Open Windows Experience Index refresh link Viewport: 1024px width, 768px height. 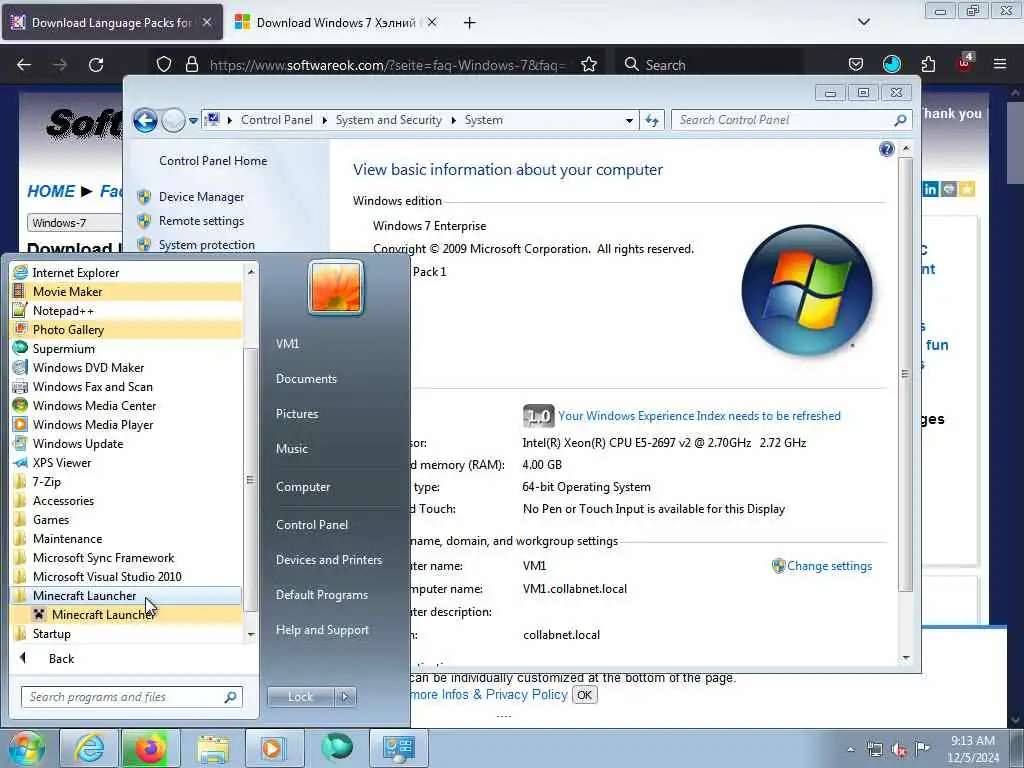[x=699, y=415]
